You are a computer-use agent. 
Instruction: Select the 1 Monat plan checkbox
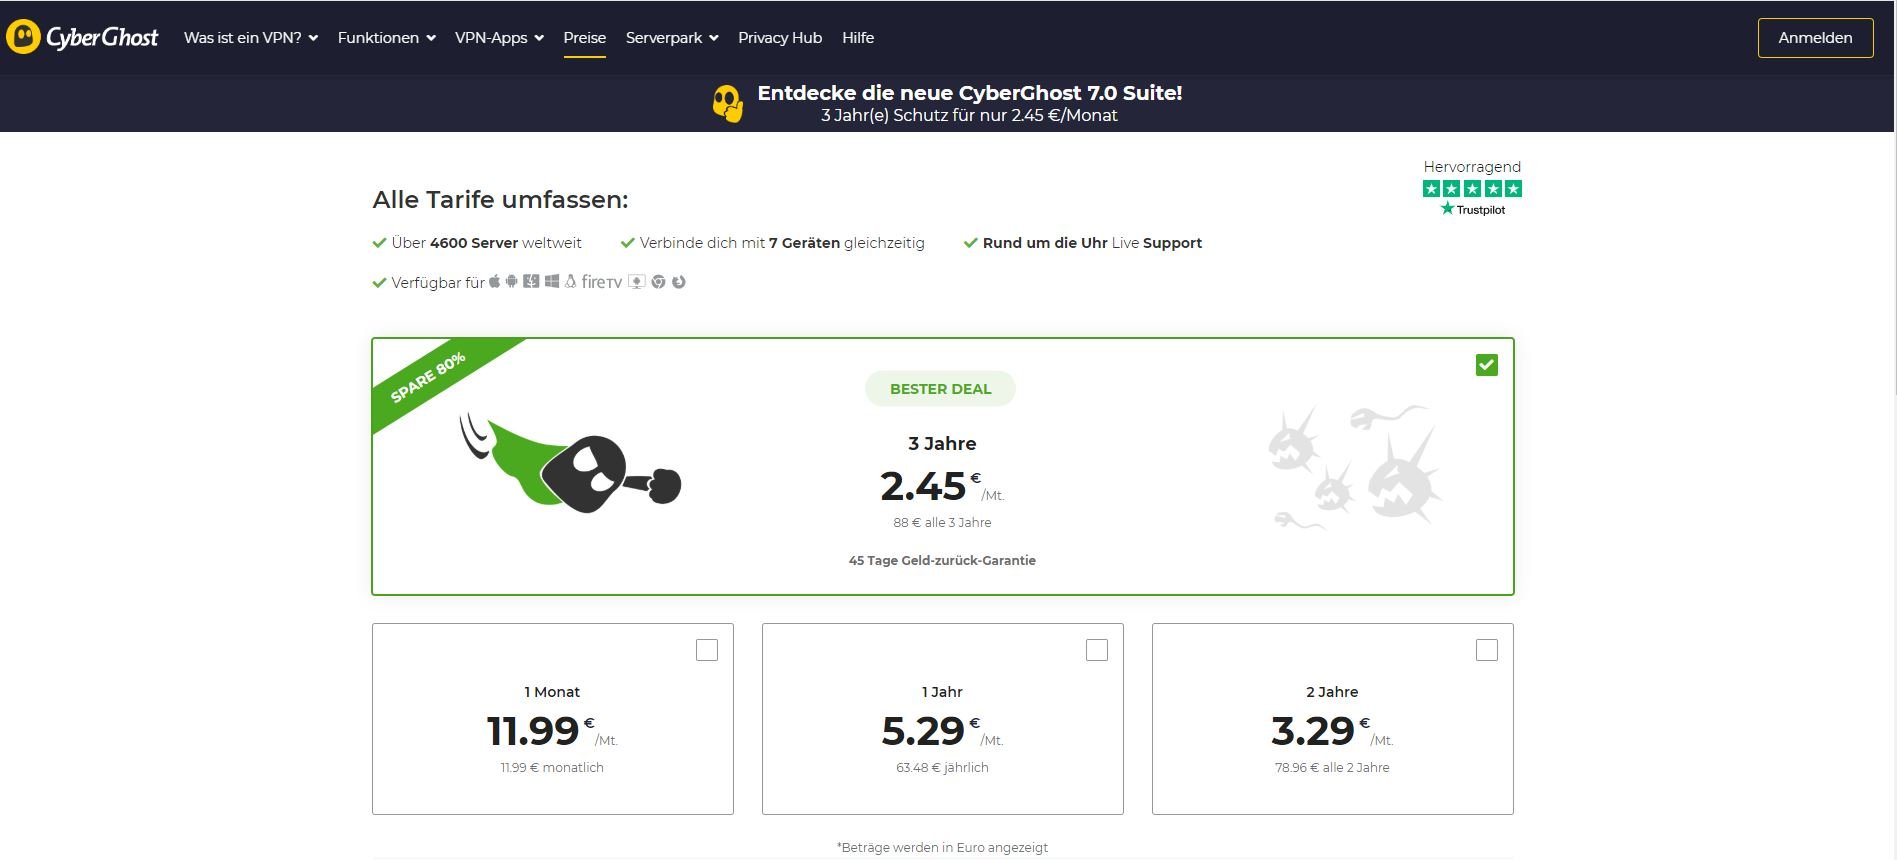coord(707,650)
